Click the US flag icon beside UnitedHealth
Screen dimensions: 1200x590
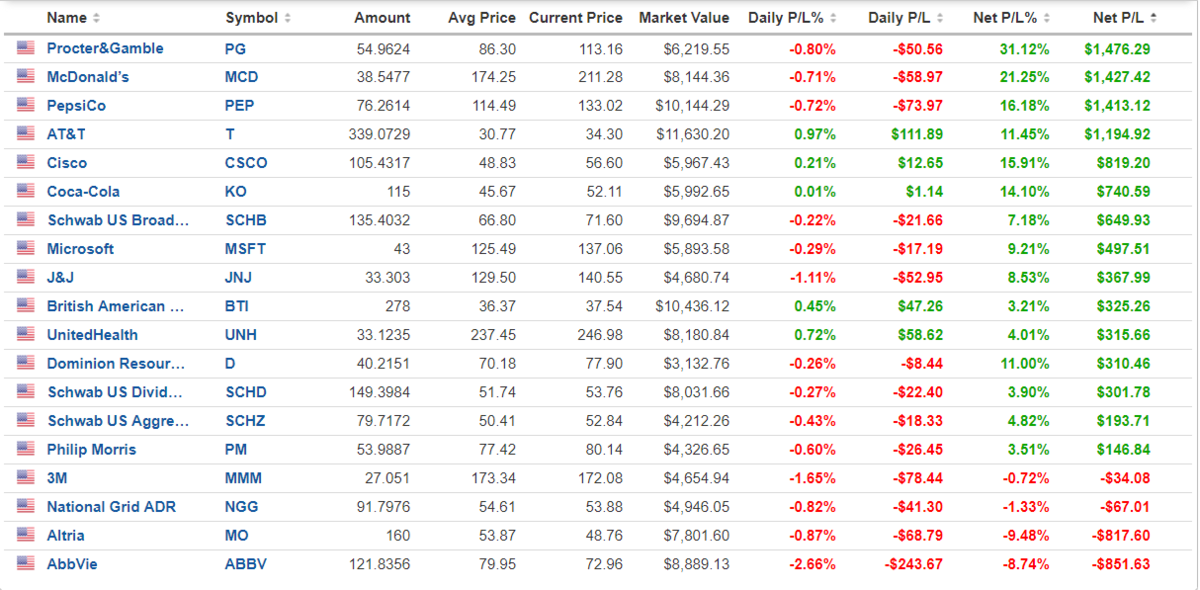pos(25,335)
